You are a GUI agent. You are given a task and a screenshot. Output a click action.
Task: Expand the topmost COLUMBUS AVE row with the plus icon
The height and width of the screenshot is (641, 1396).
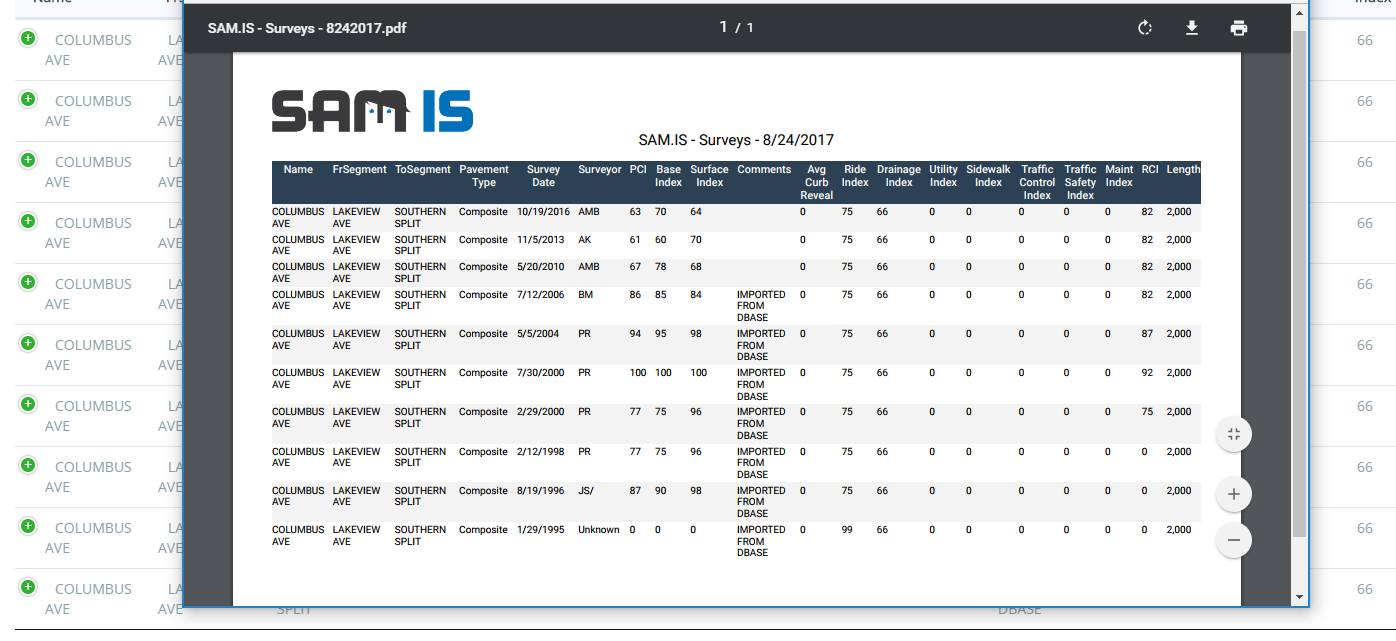click(x=28, y=38)
